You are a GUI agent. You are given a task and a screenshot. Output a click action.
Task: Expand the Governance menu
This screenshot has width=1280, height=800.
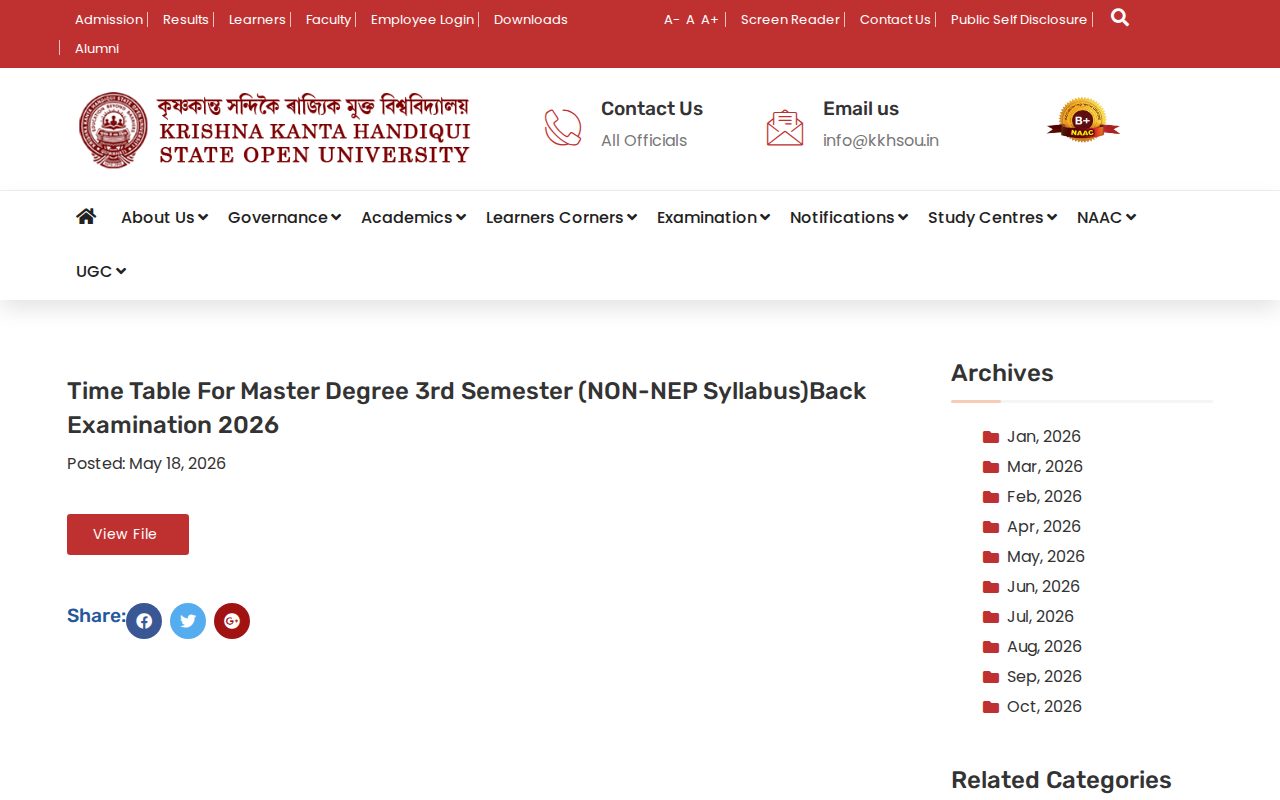click(x=284, y=217)
